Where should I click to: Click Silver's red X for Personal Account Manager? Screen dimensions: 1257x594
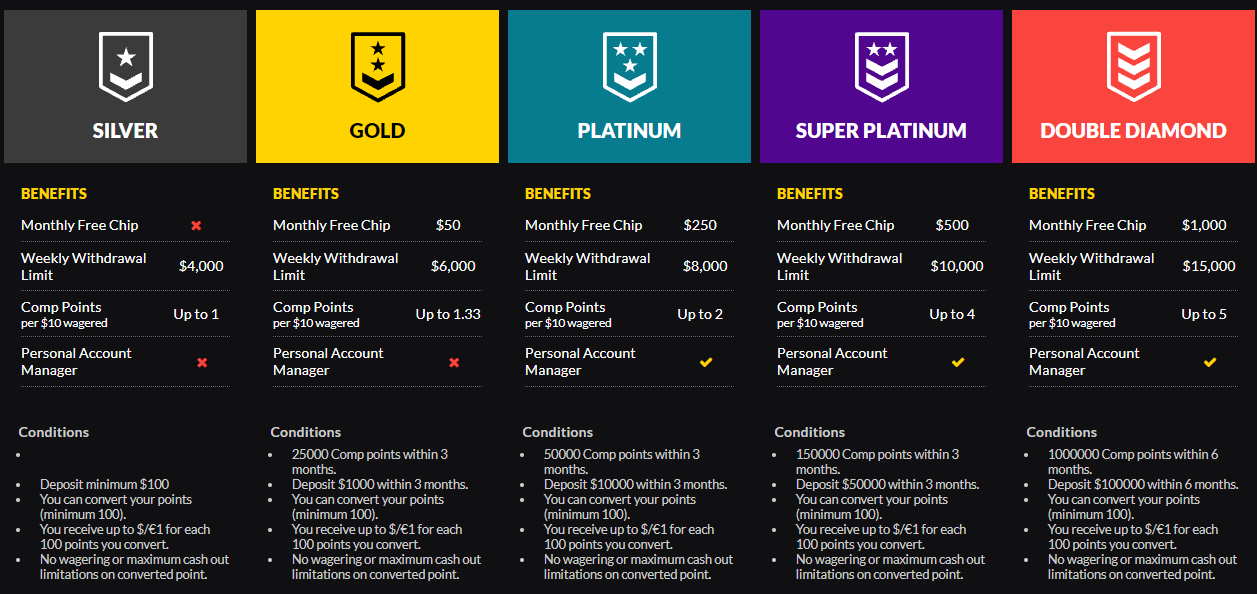pos(202,362)
